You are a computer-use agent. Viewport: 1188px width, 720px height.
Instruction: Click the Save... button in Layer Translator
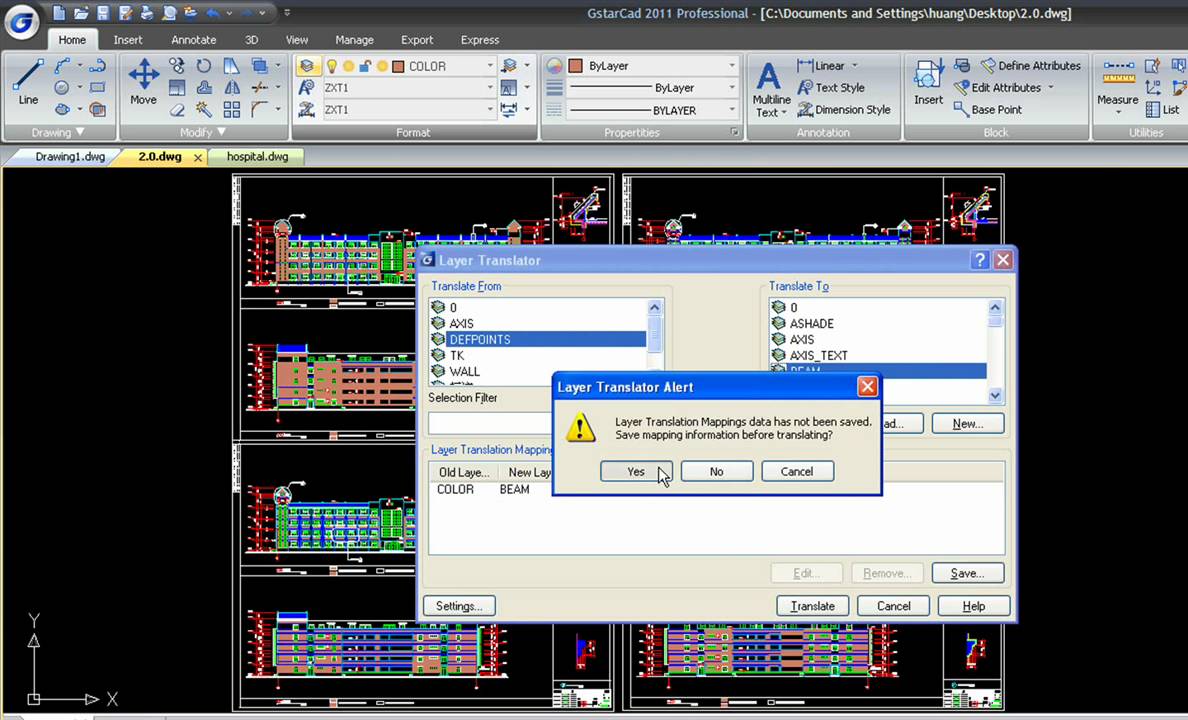click(x=968, y=573)
